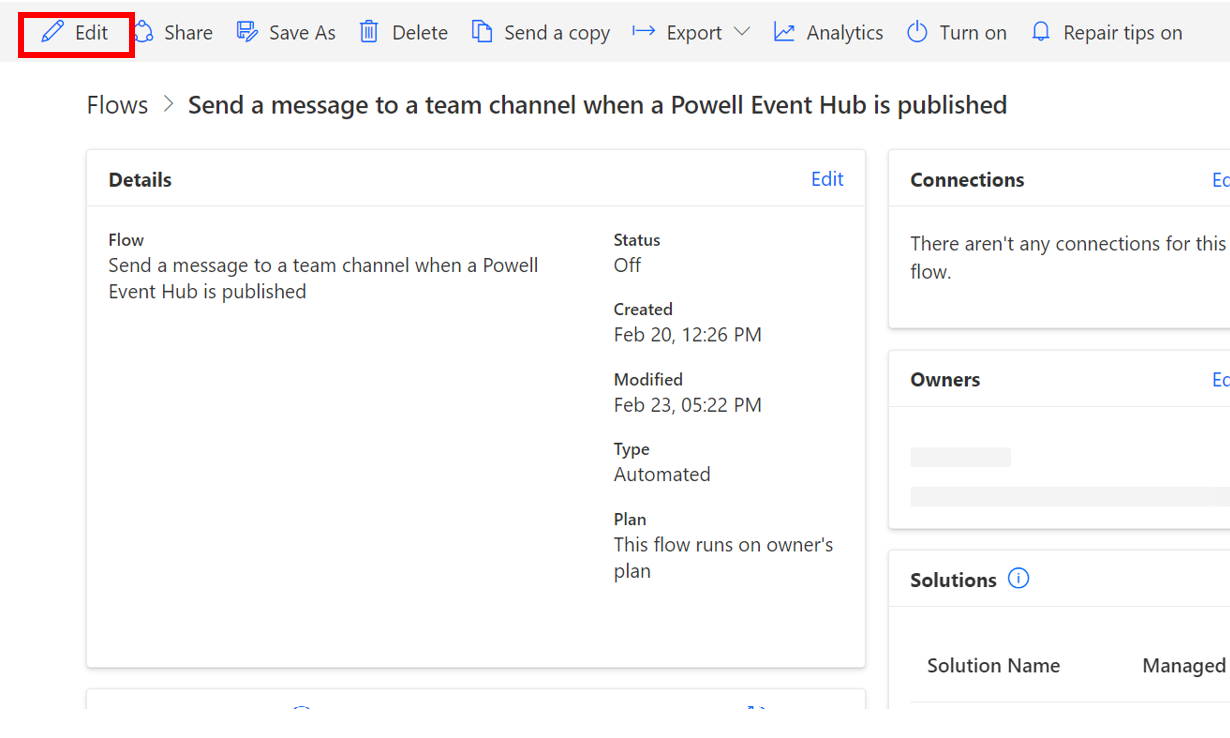Screen dimensions: 1230x738
Task: Click Edit link in Connections card
Action: (x=1221, y=180)
